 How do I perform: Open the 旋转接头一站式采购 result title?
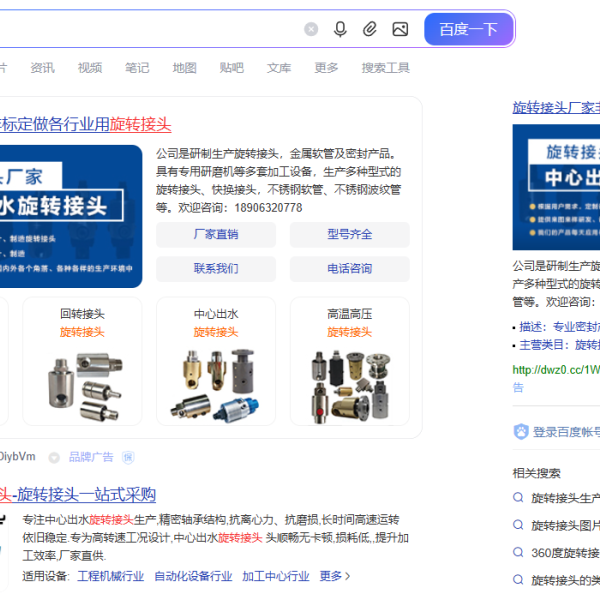point(78,494)
